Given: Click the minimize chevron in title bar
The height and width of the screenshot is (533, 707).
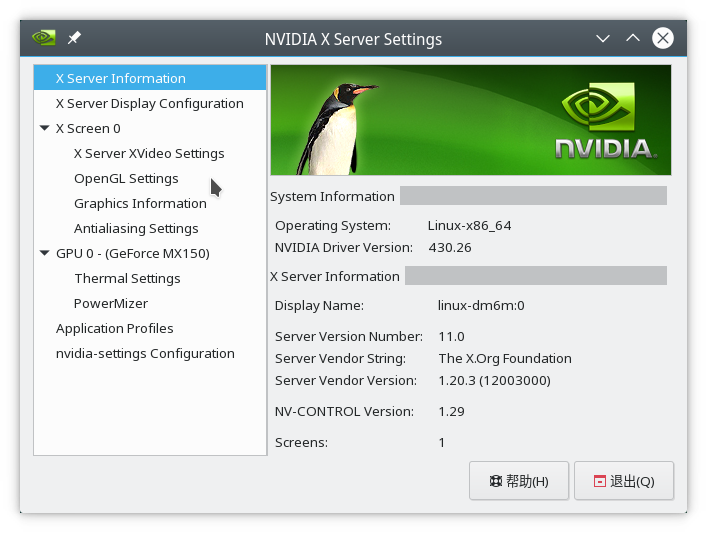Looking at the screenshot, I should coord(603,38).
